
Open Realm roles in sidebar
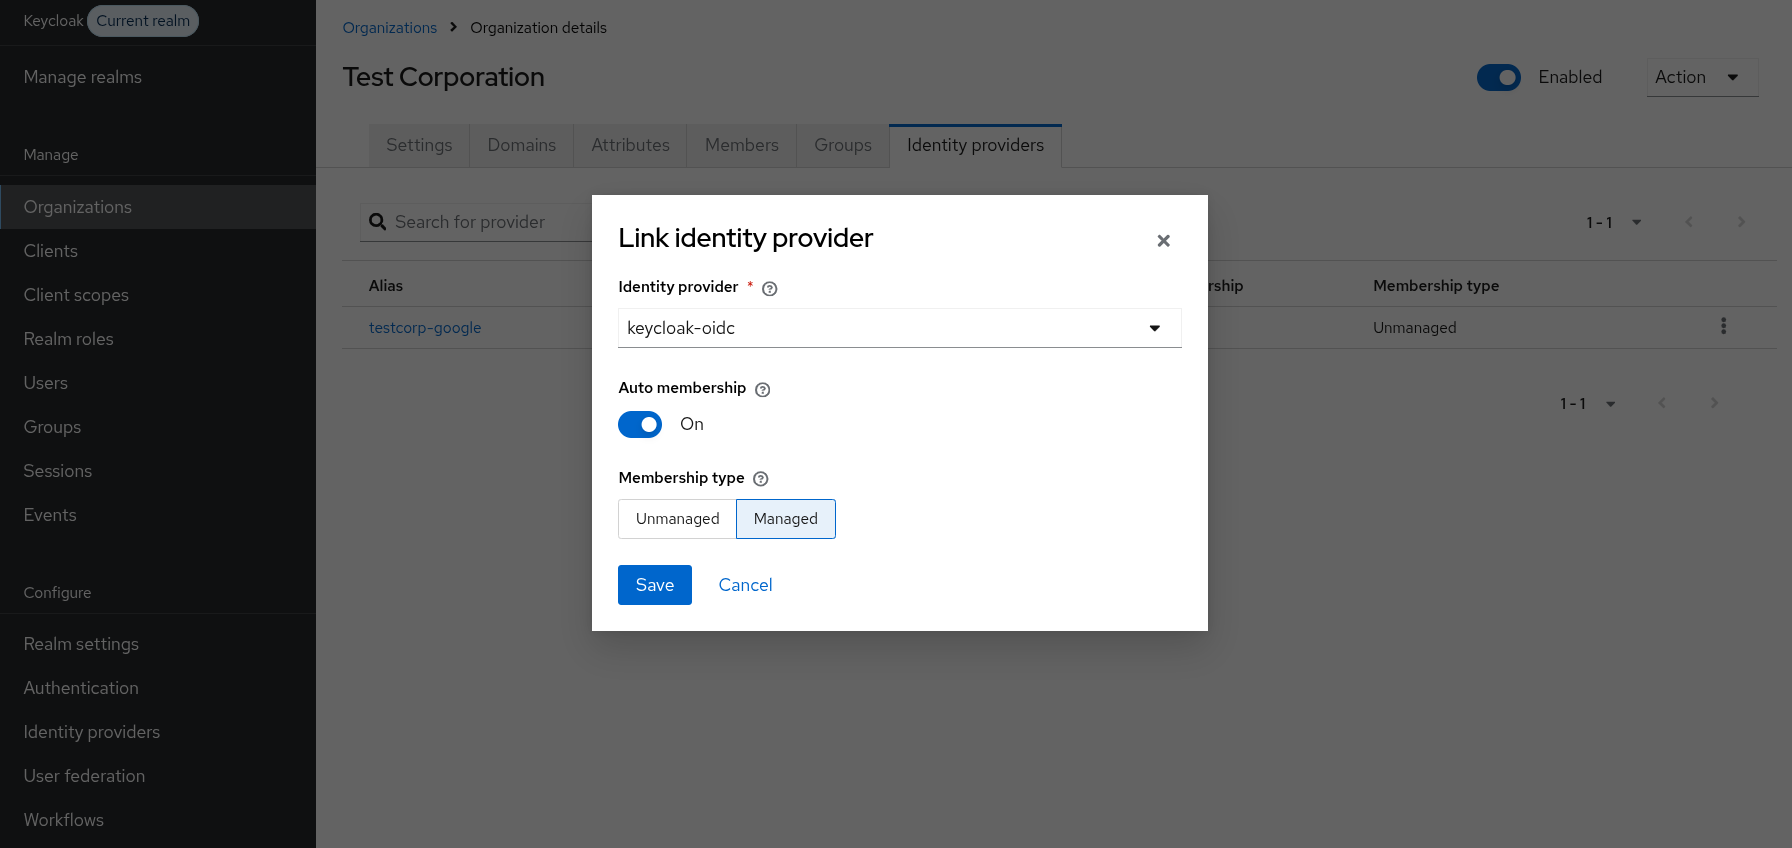click(158, 339)
